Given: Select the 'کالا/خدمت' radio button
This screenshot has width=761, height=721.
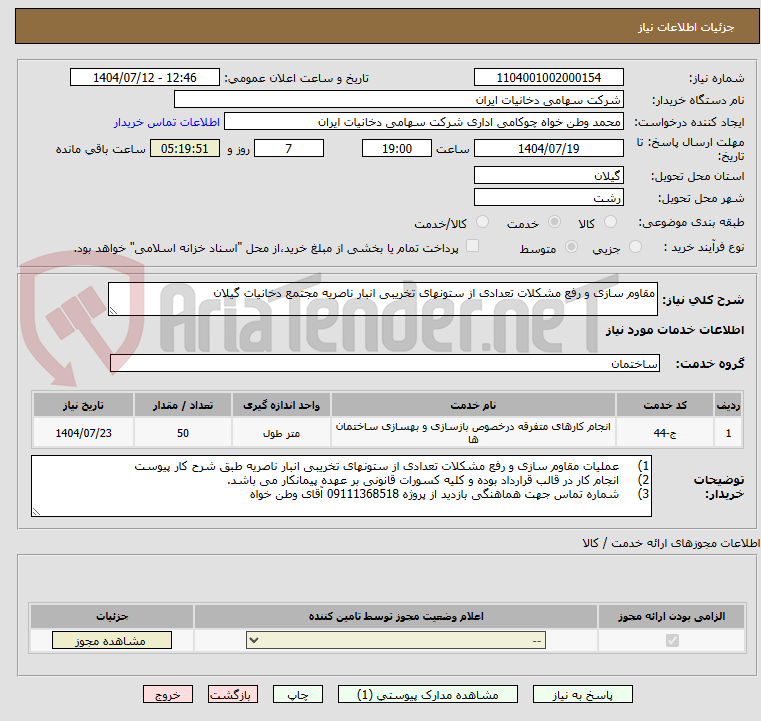Looking at the screenshot, I should click(x=482, y=222).
